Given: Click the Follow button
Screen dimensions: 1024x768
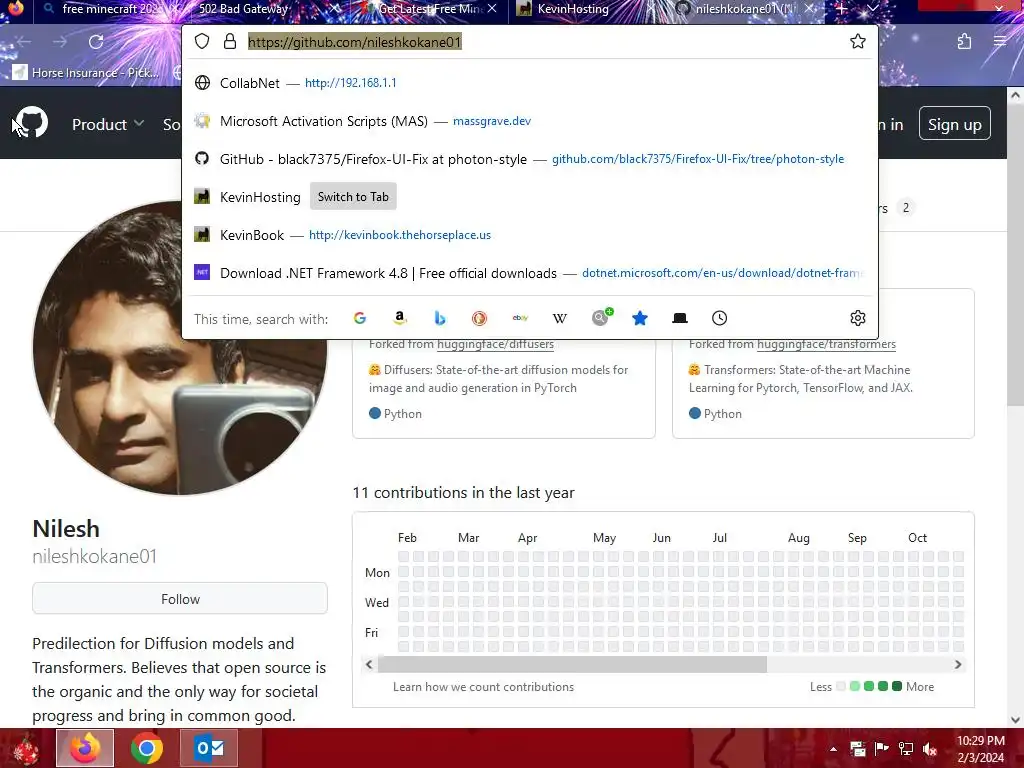Looking at the screenshot, I should pyautogui.click(x=180, y=599).
